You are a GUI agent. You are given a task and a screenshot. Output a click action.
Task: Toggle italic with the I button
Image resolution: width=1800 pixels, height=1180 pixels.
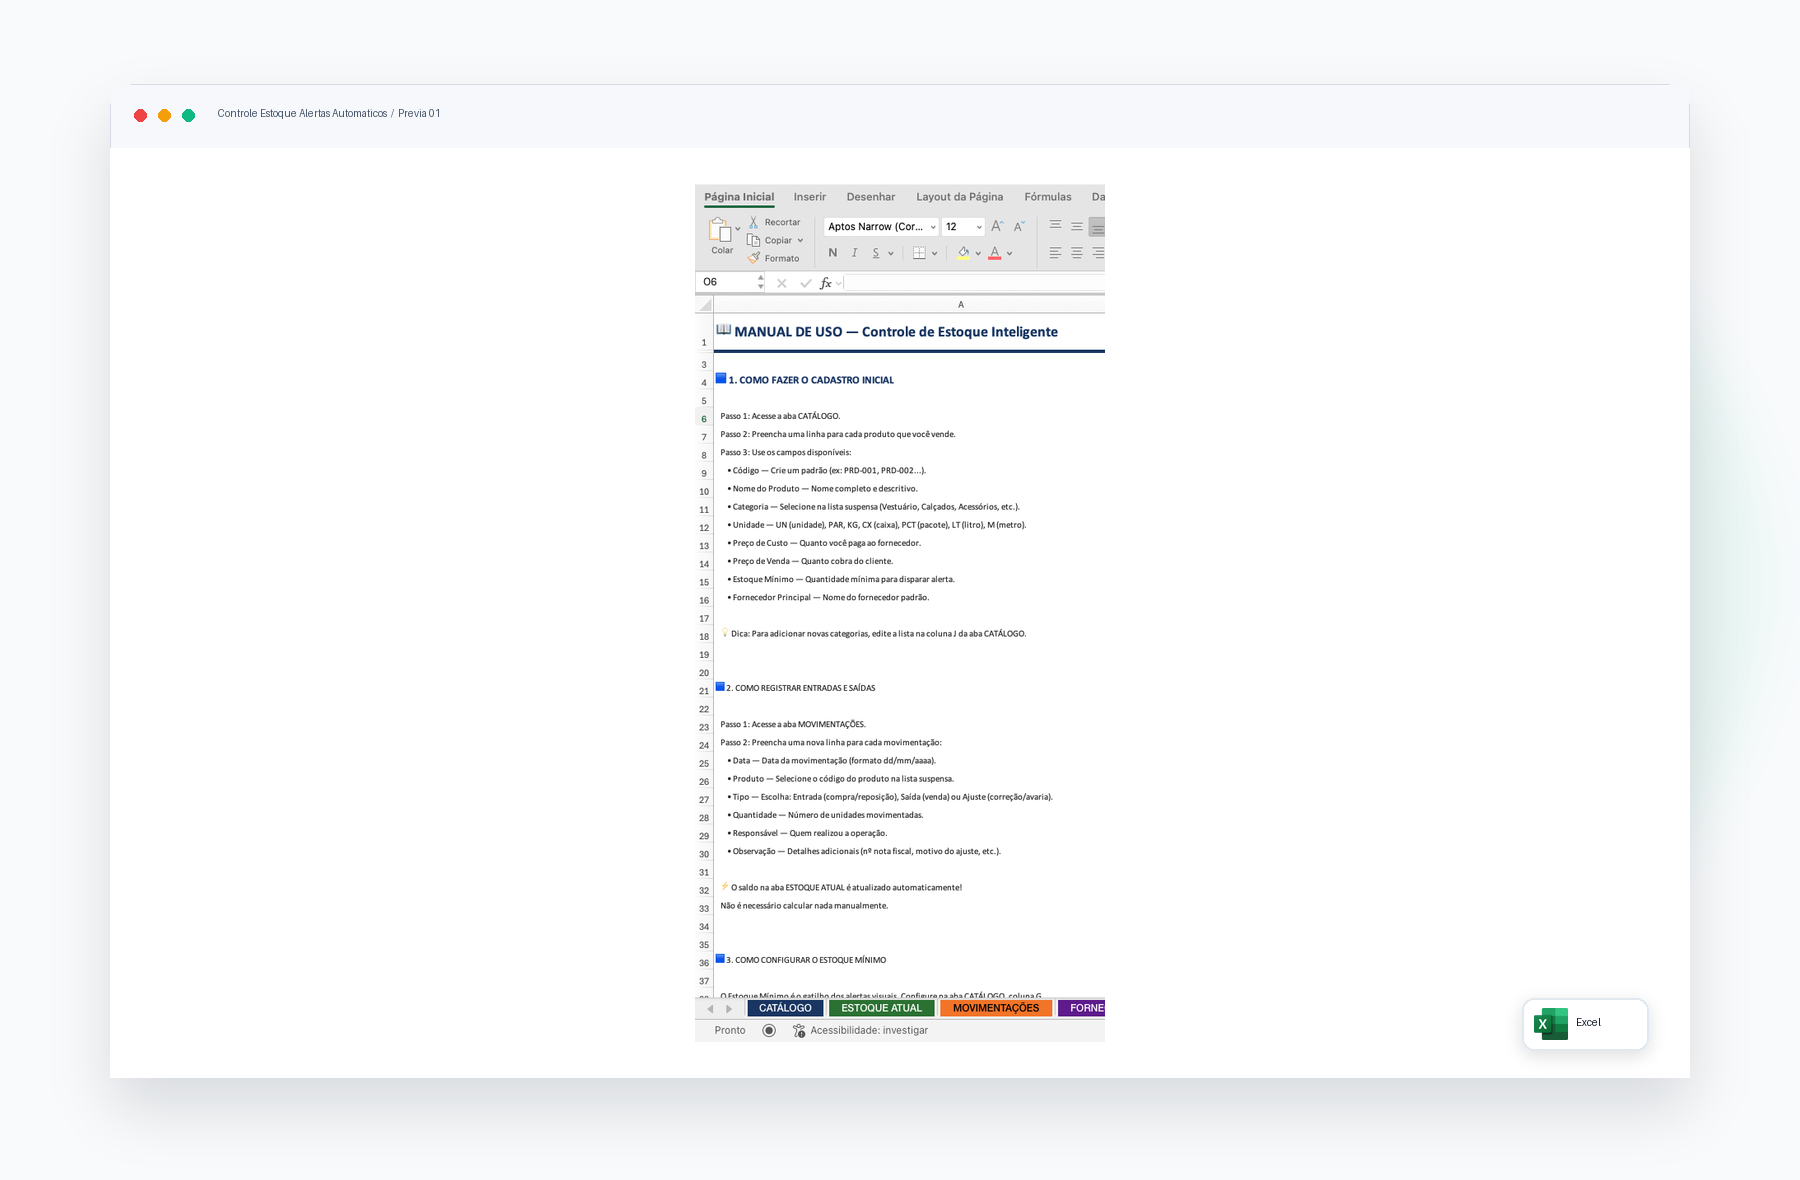point(854,253)
